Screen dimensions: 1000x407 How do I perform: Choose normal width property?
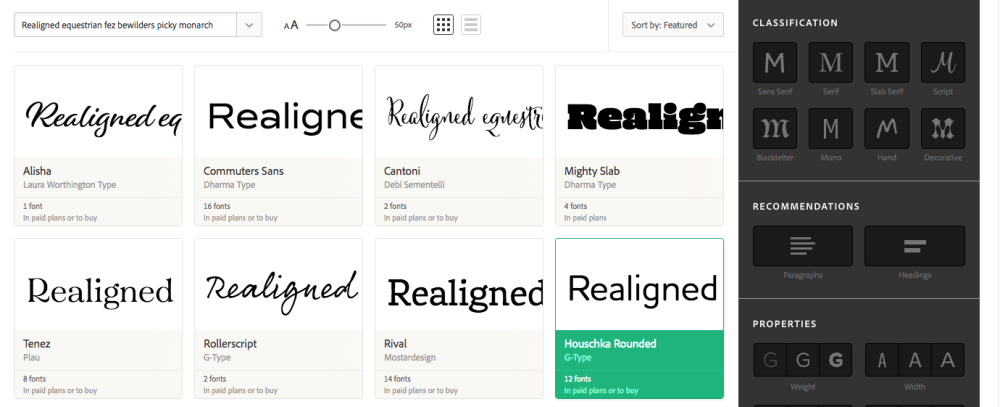915,360
